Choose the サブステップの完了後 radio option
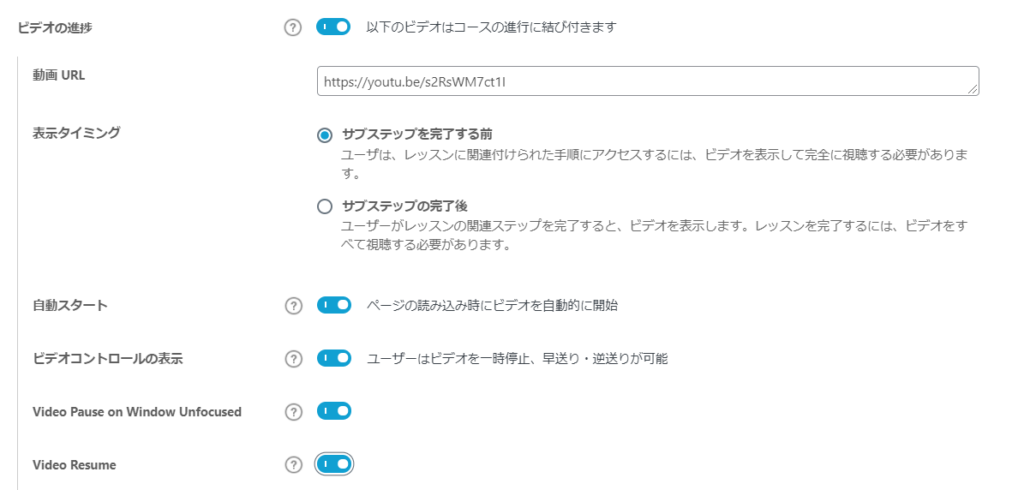Viewport: 1024px width, 490px height. (325, 207)
